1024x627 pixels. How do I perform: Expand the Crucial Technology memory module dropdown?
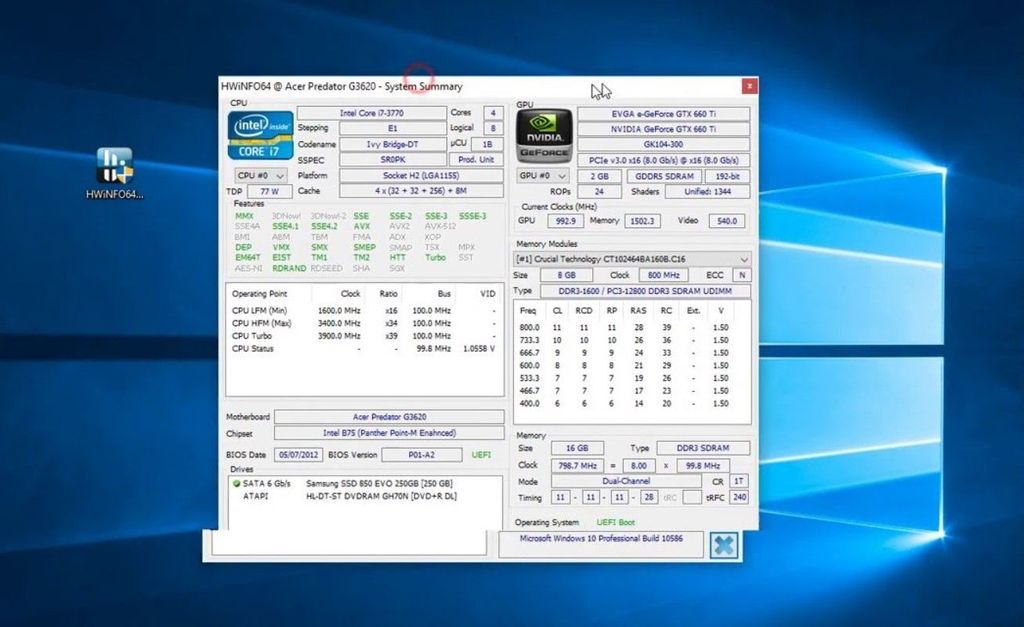tap(632, 259)
